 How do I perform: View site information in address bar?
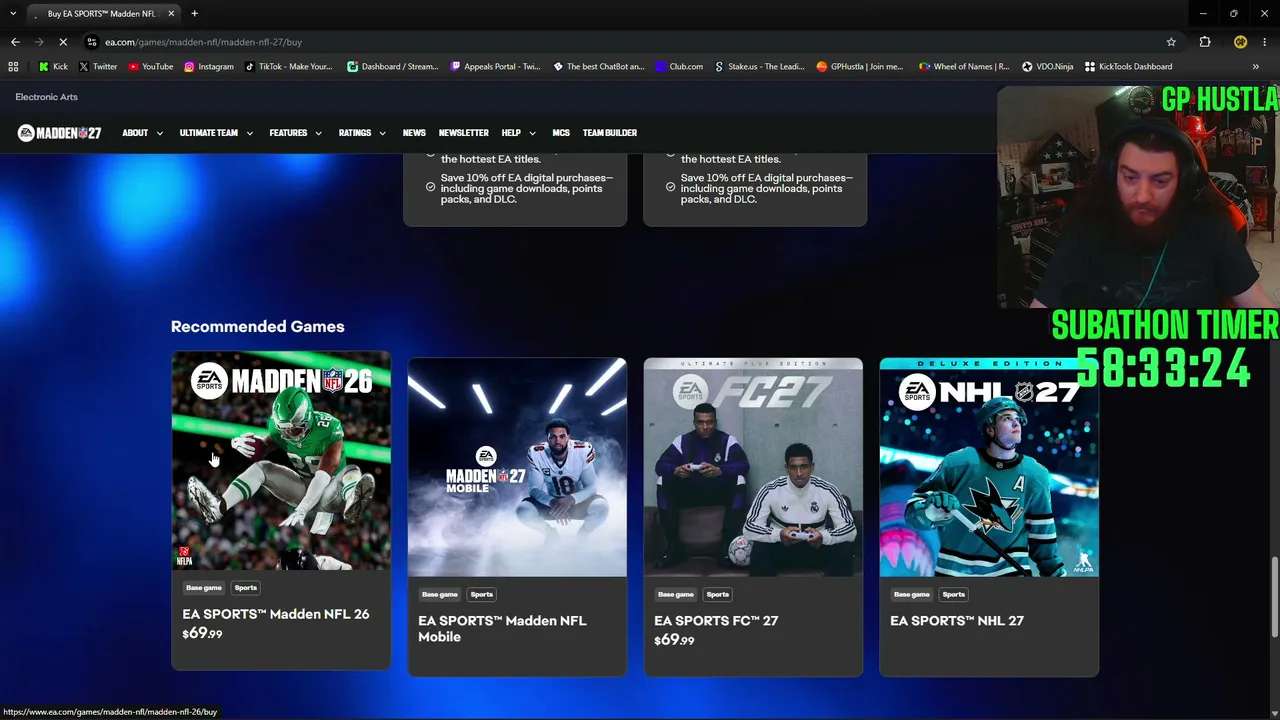(92, 42)
